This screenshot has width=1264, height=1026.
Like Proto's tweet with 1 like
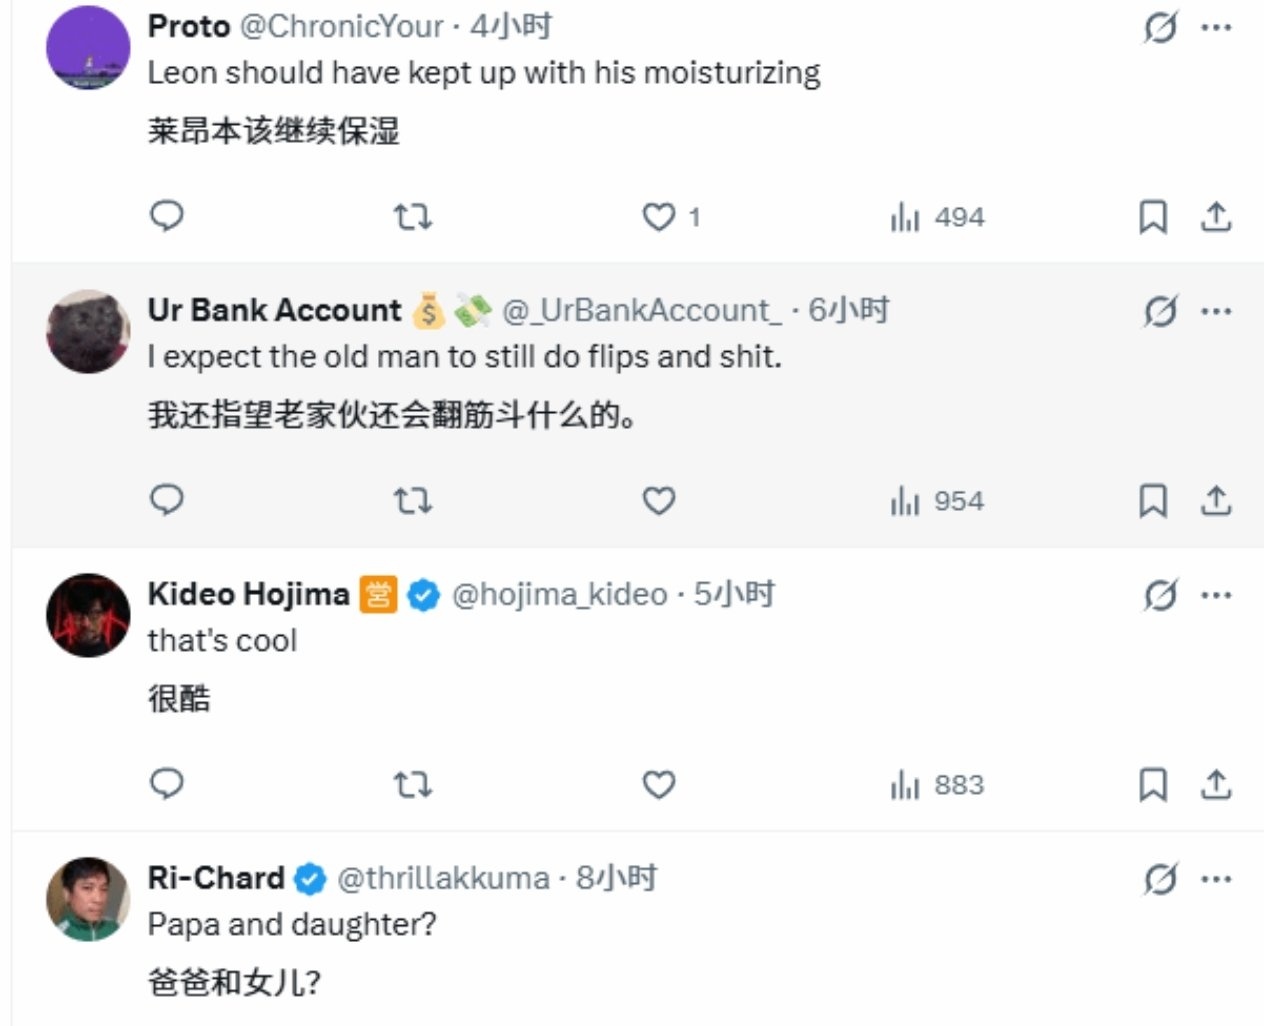(659, 216)
